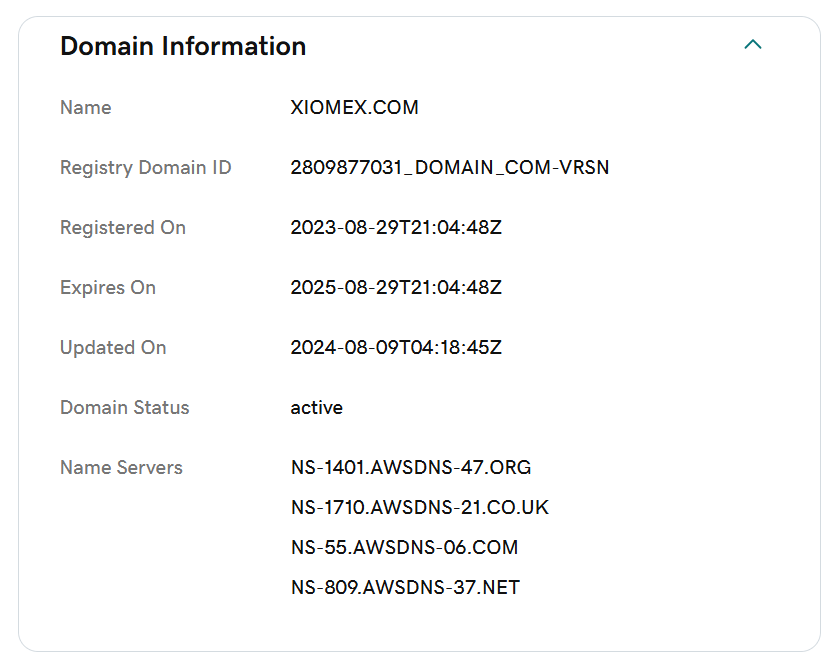This screenshot has width=833, height=660.
Task: Select the XIOMEX.COM domain name value
Action: [x=354, y=107]
